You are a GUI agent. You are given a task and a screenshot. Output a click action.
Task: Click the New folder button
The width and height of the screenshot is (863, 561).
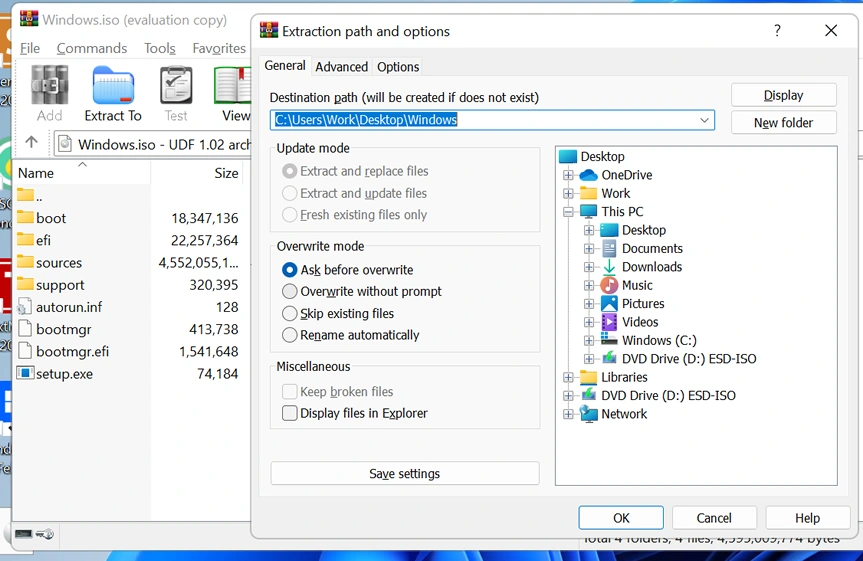[783, 123]
